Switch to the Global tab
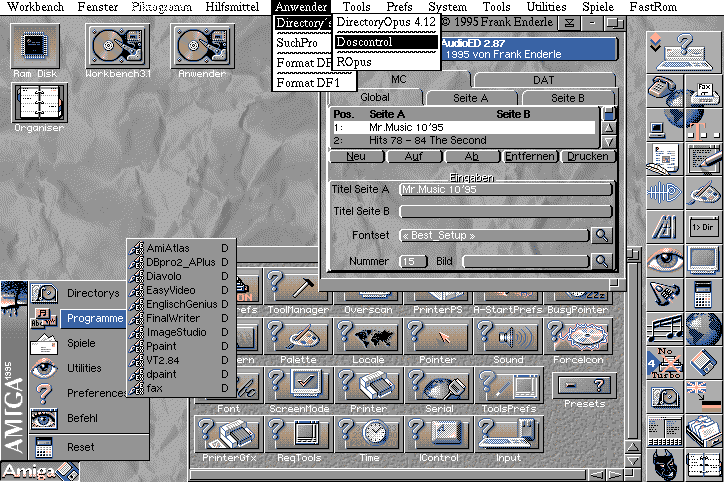 (x=375, y=97)
